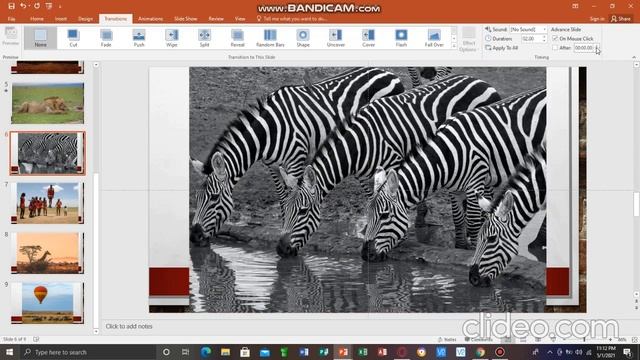Open File Explorer from the taskbar
This screenshot has width=640, height=360.
pos(225,352)
